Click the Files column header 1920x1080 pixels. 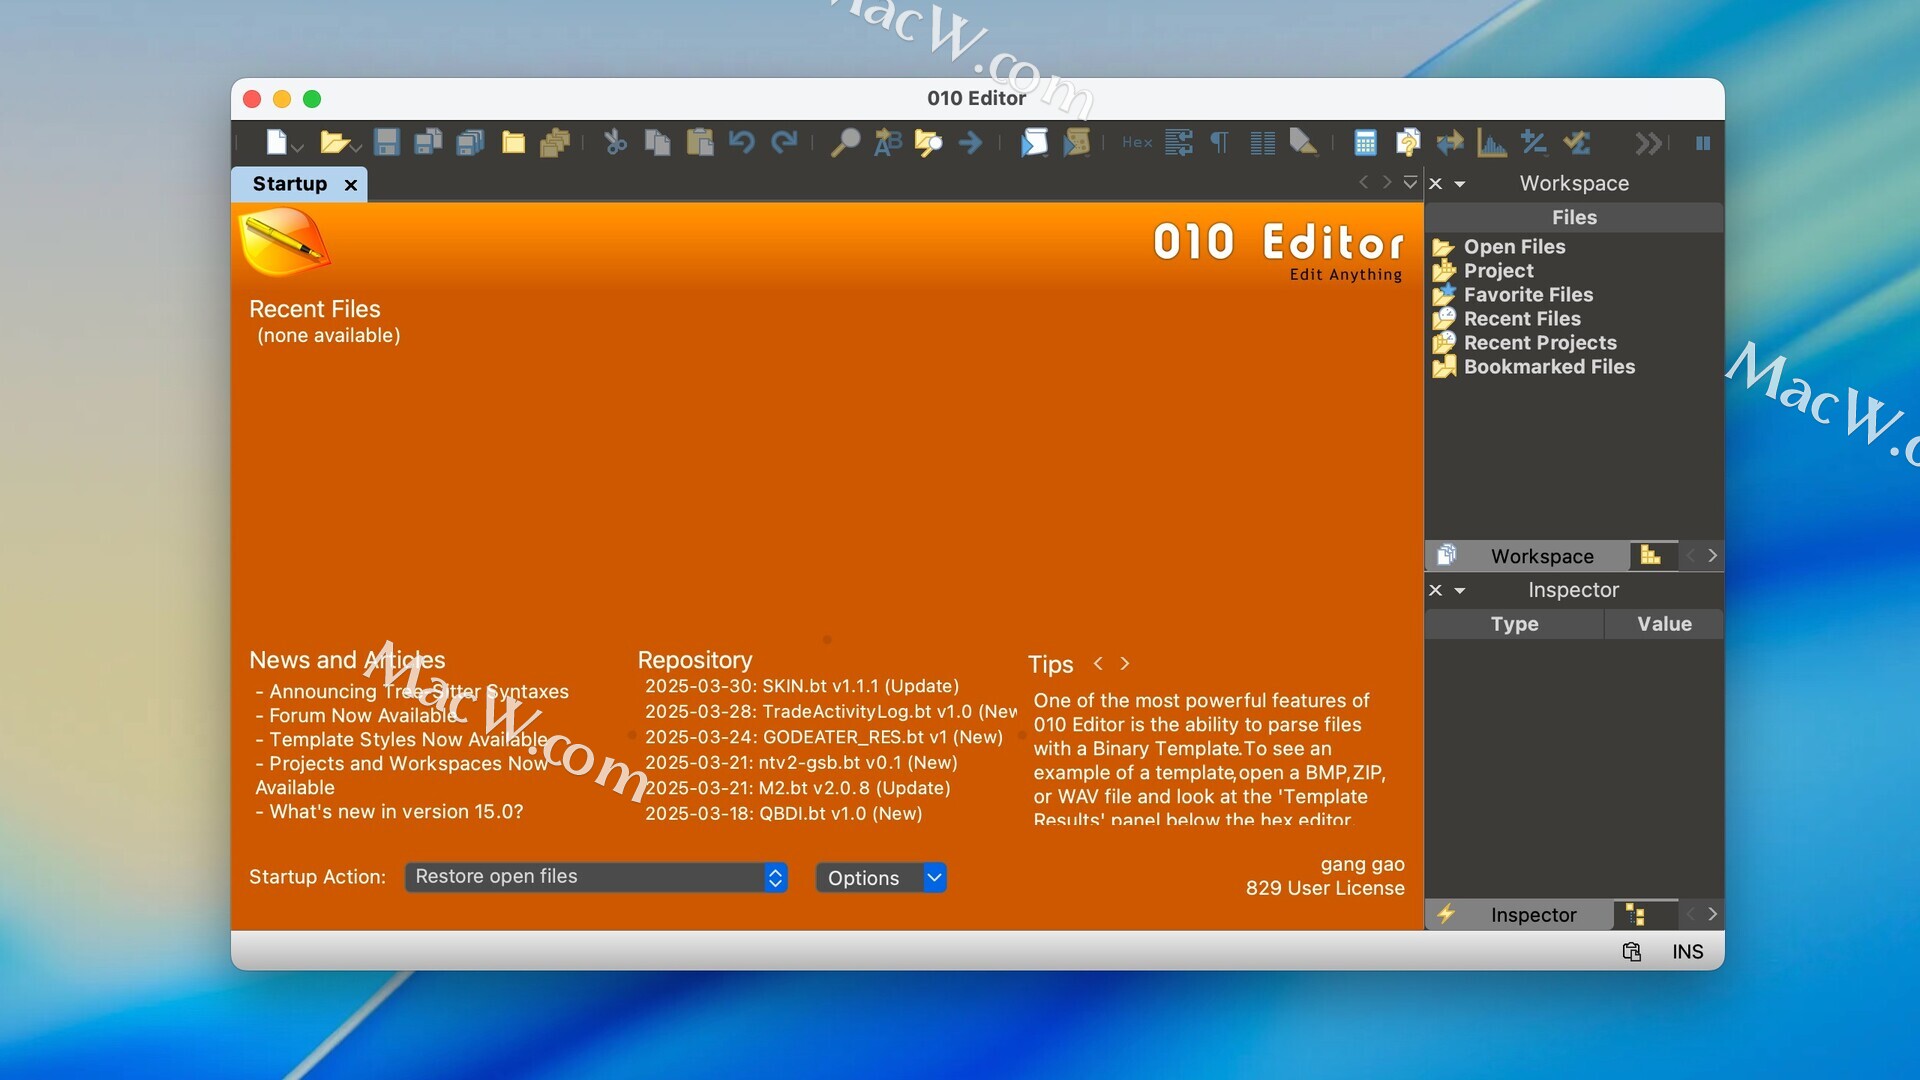[1574, 218]
